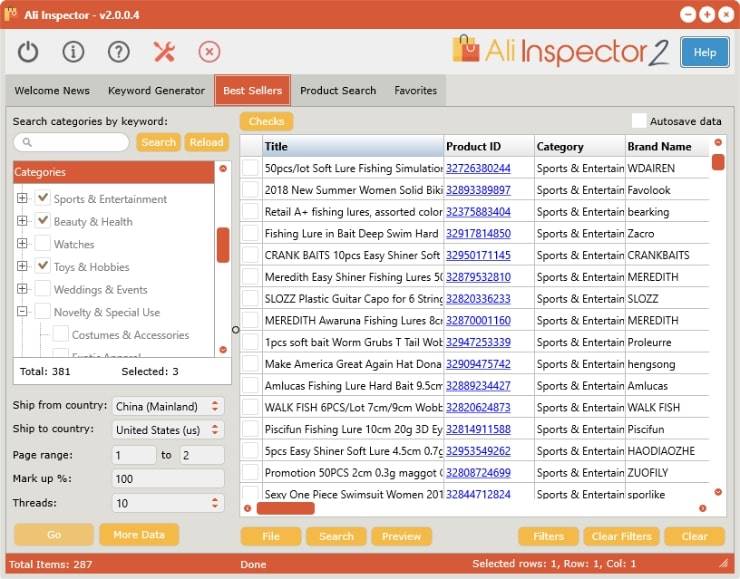Click the results table scroll-up red arrow

pyautogui.click(x=718, y=142)
